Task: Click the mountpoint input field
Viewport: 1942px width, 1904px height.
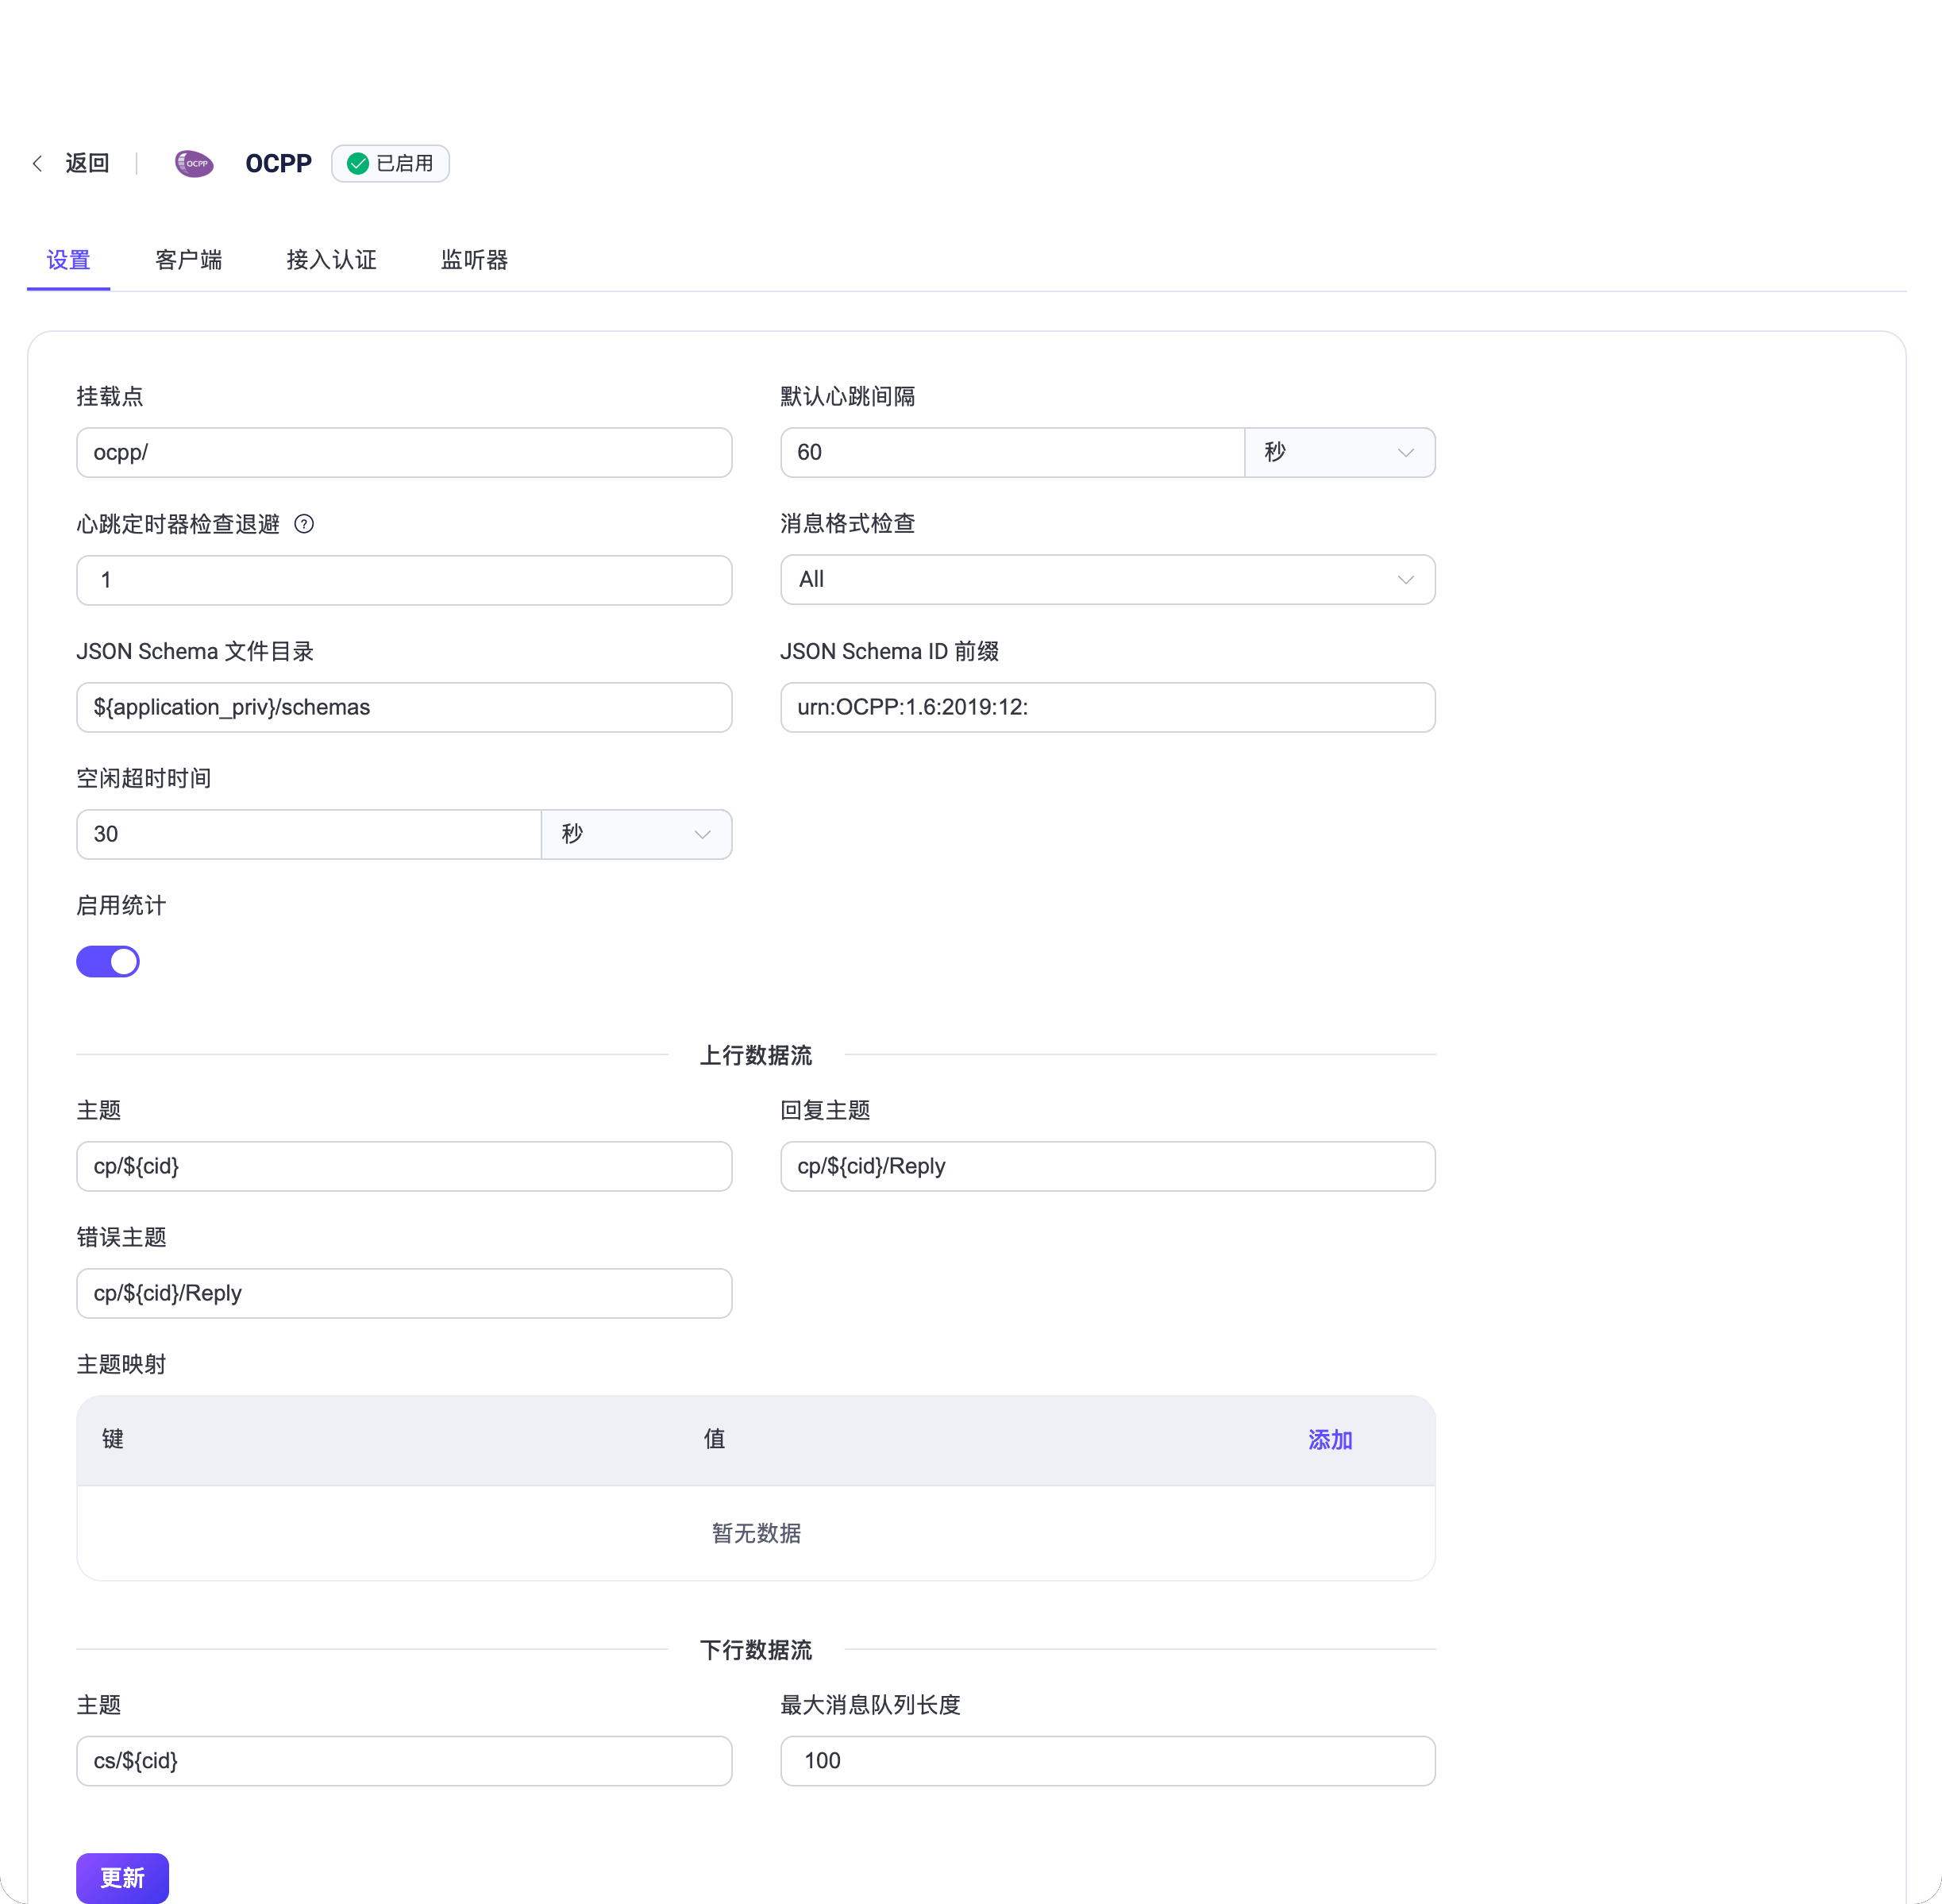Action: [404, 453]
